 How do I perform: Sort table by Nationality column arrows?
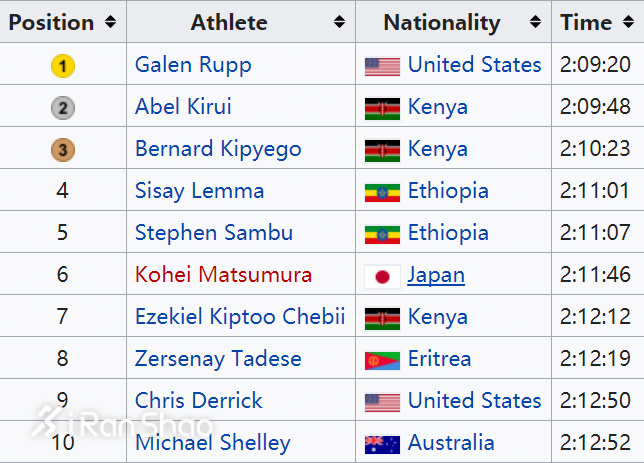[535, 22]
